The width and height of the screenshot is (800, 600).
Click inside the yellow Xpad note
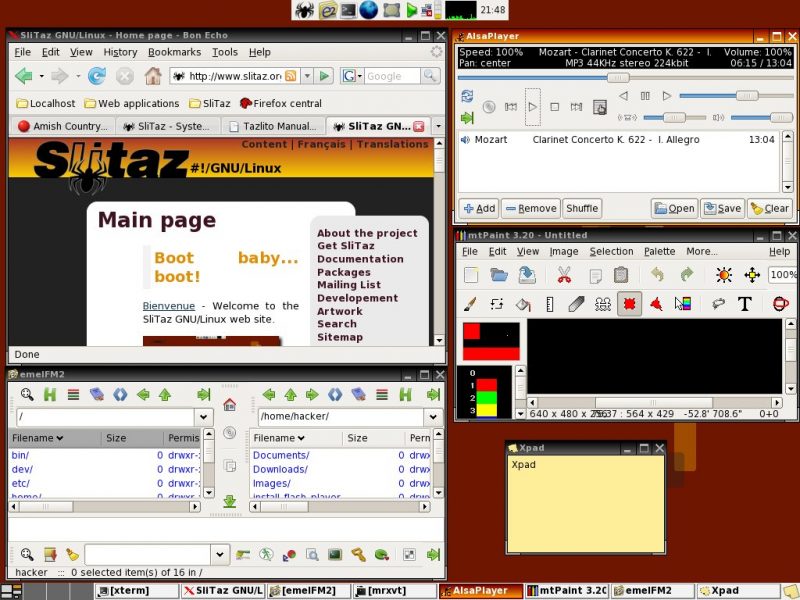[586, 503]
